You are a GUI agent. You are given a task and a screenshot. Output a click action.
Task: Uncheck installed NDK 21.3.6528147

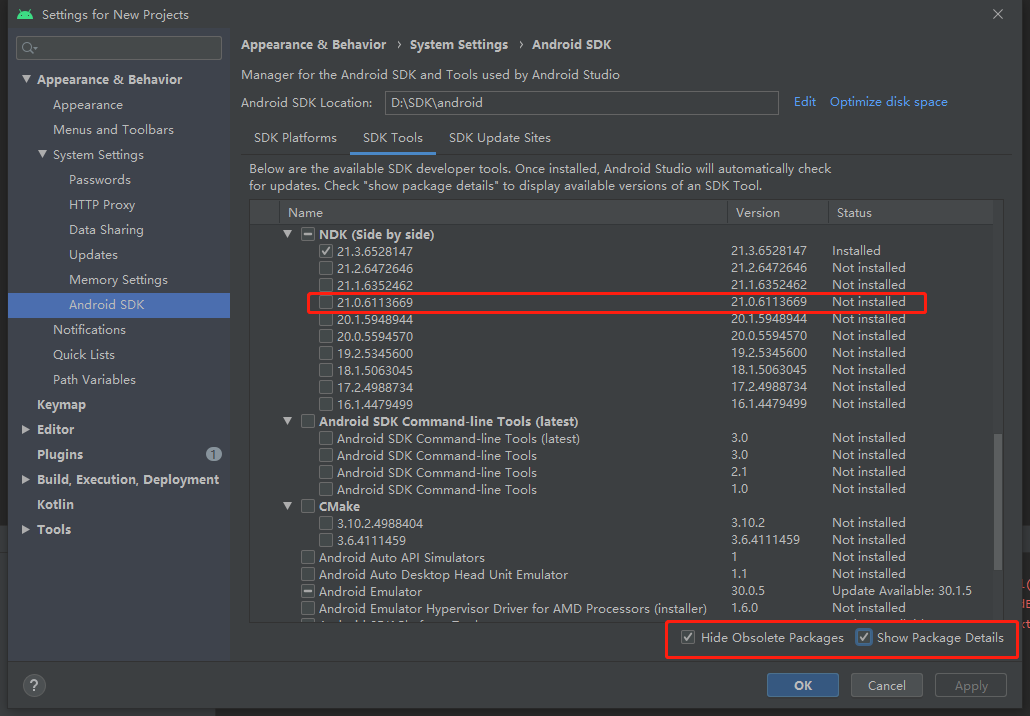click(x=325, y=251)
